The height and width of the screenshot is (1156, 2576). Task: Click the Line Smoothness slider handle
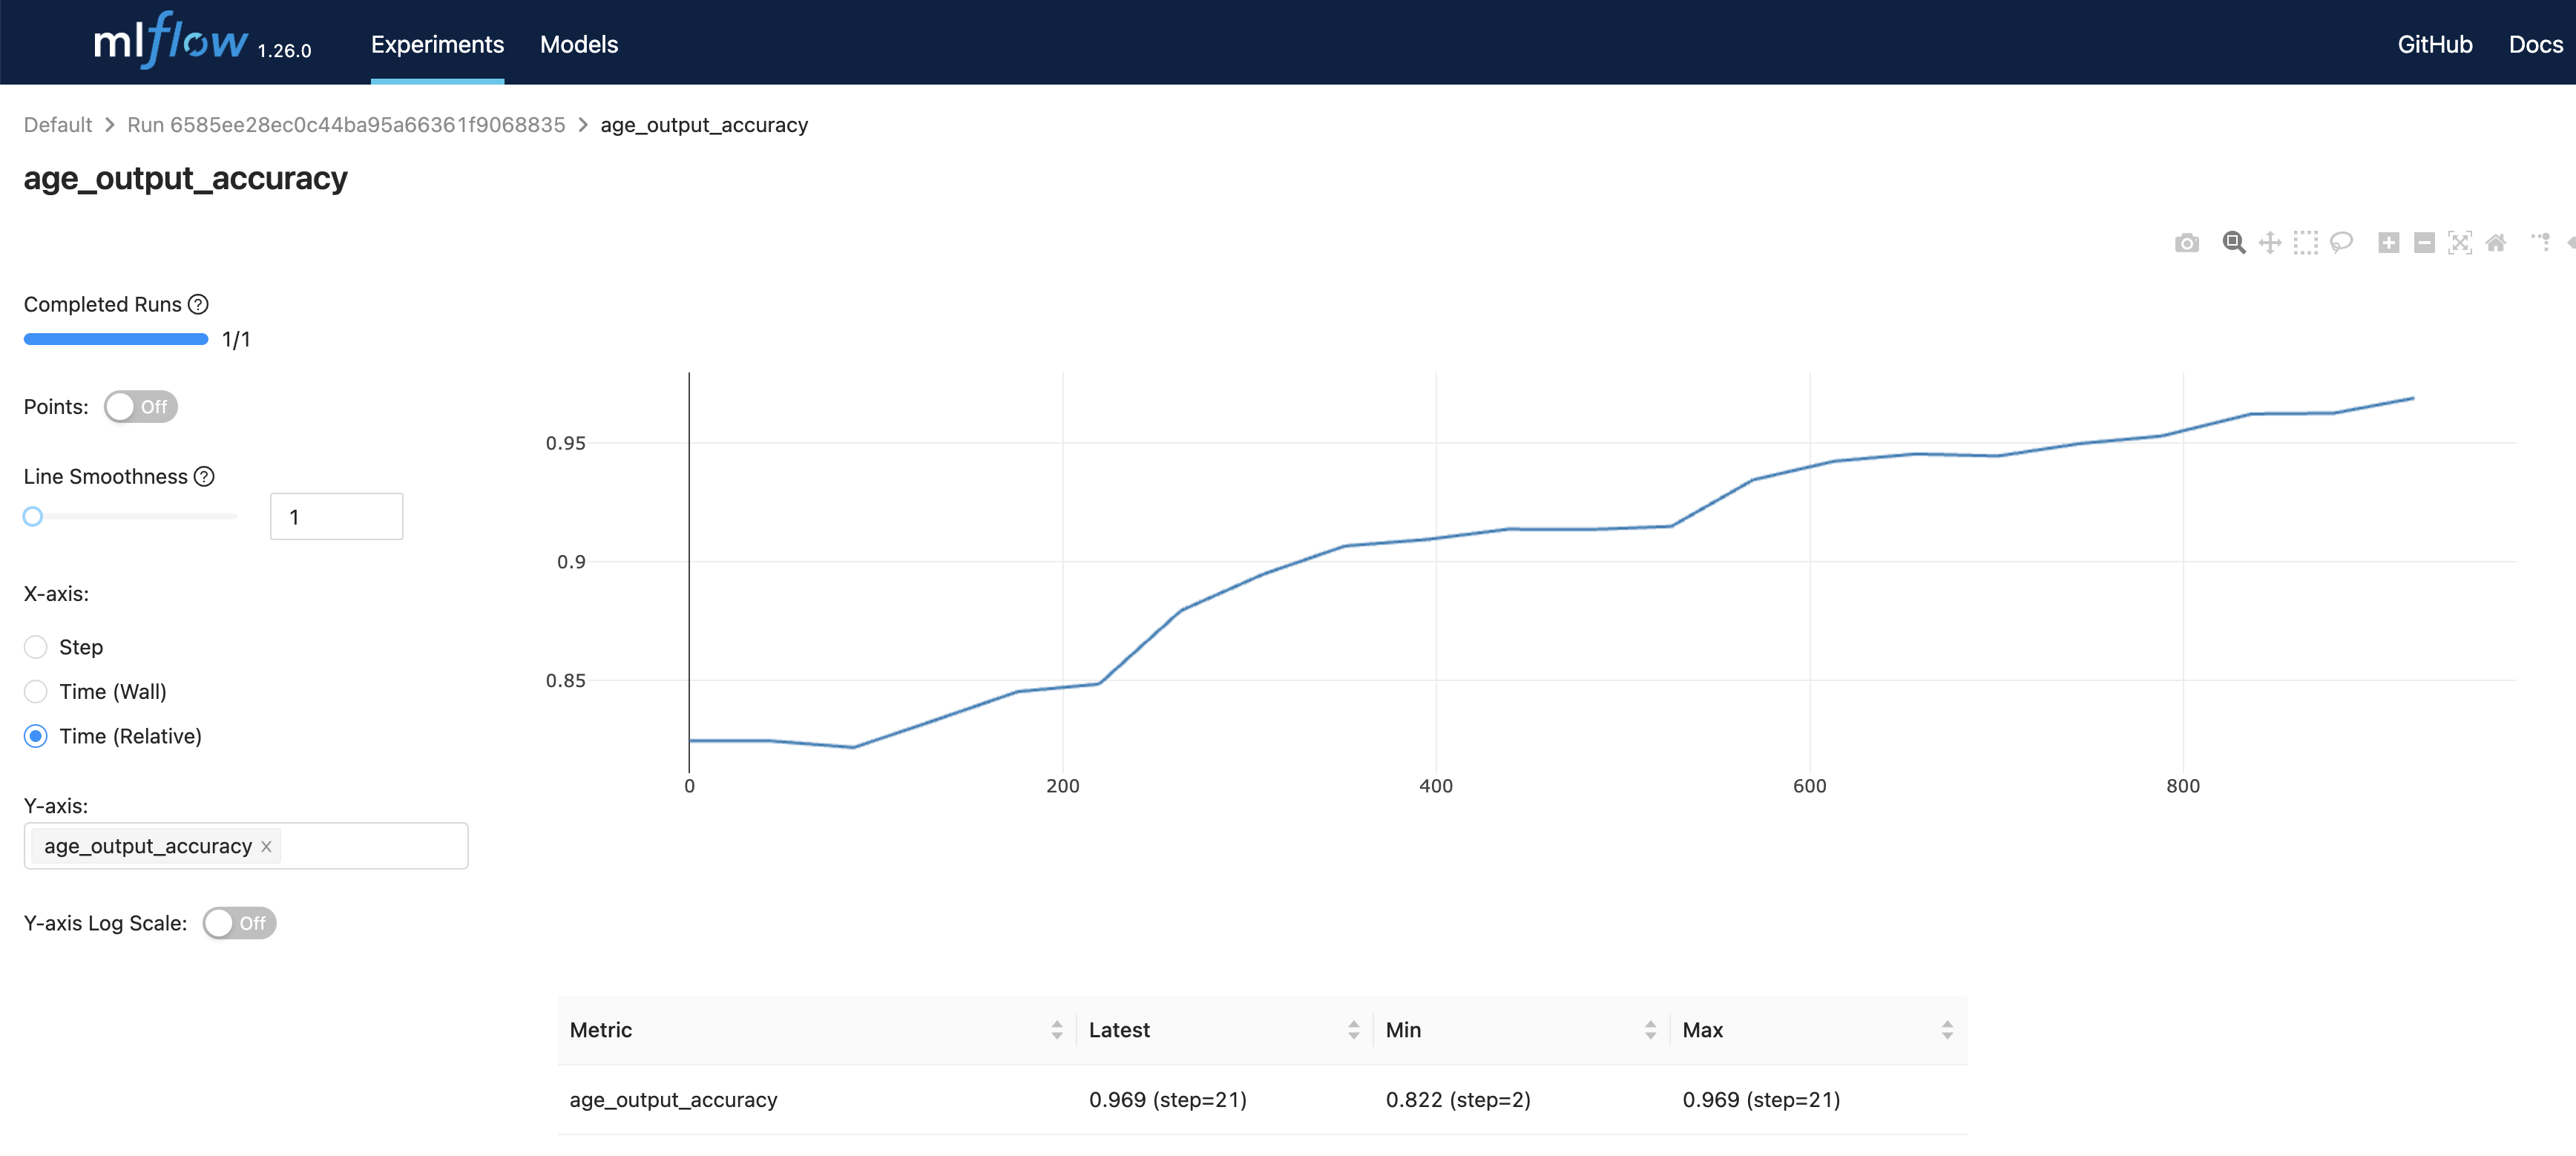[x=33, y=516]
